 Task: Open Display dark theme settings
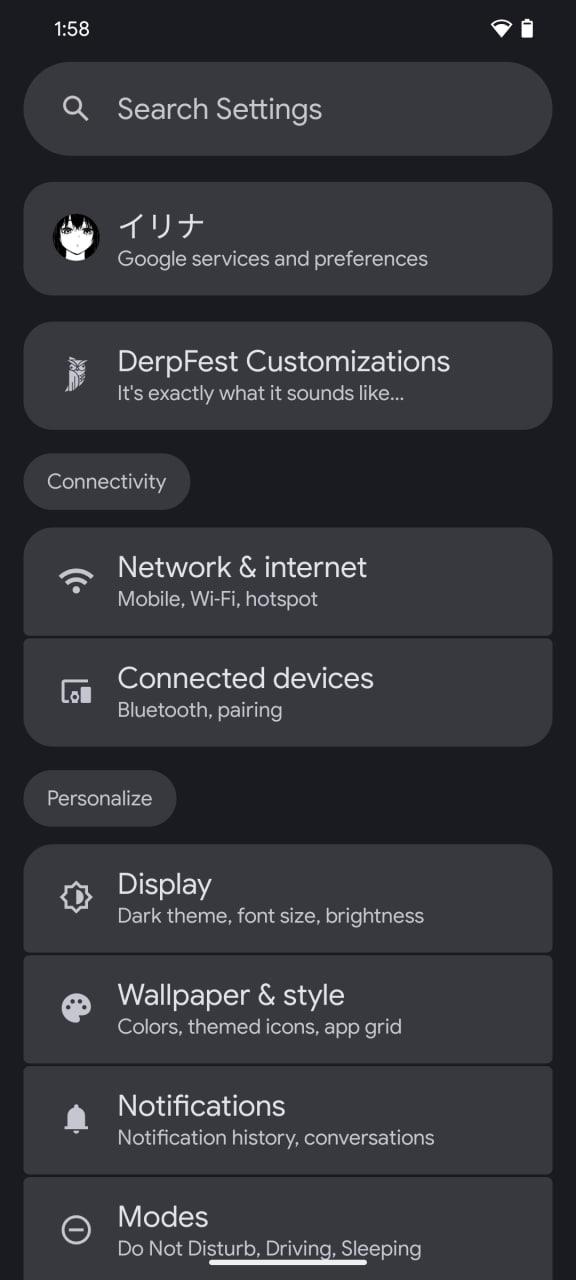tap(288, 898)
